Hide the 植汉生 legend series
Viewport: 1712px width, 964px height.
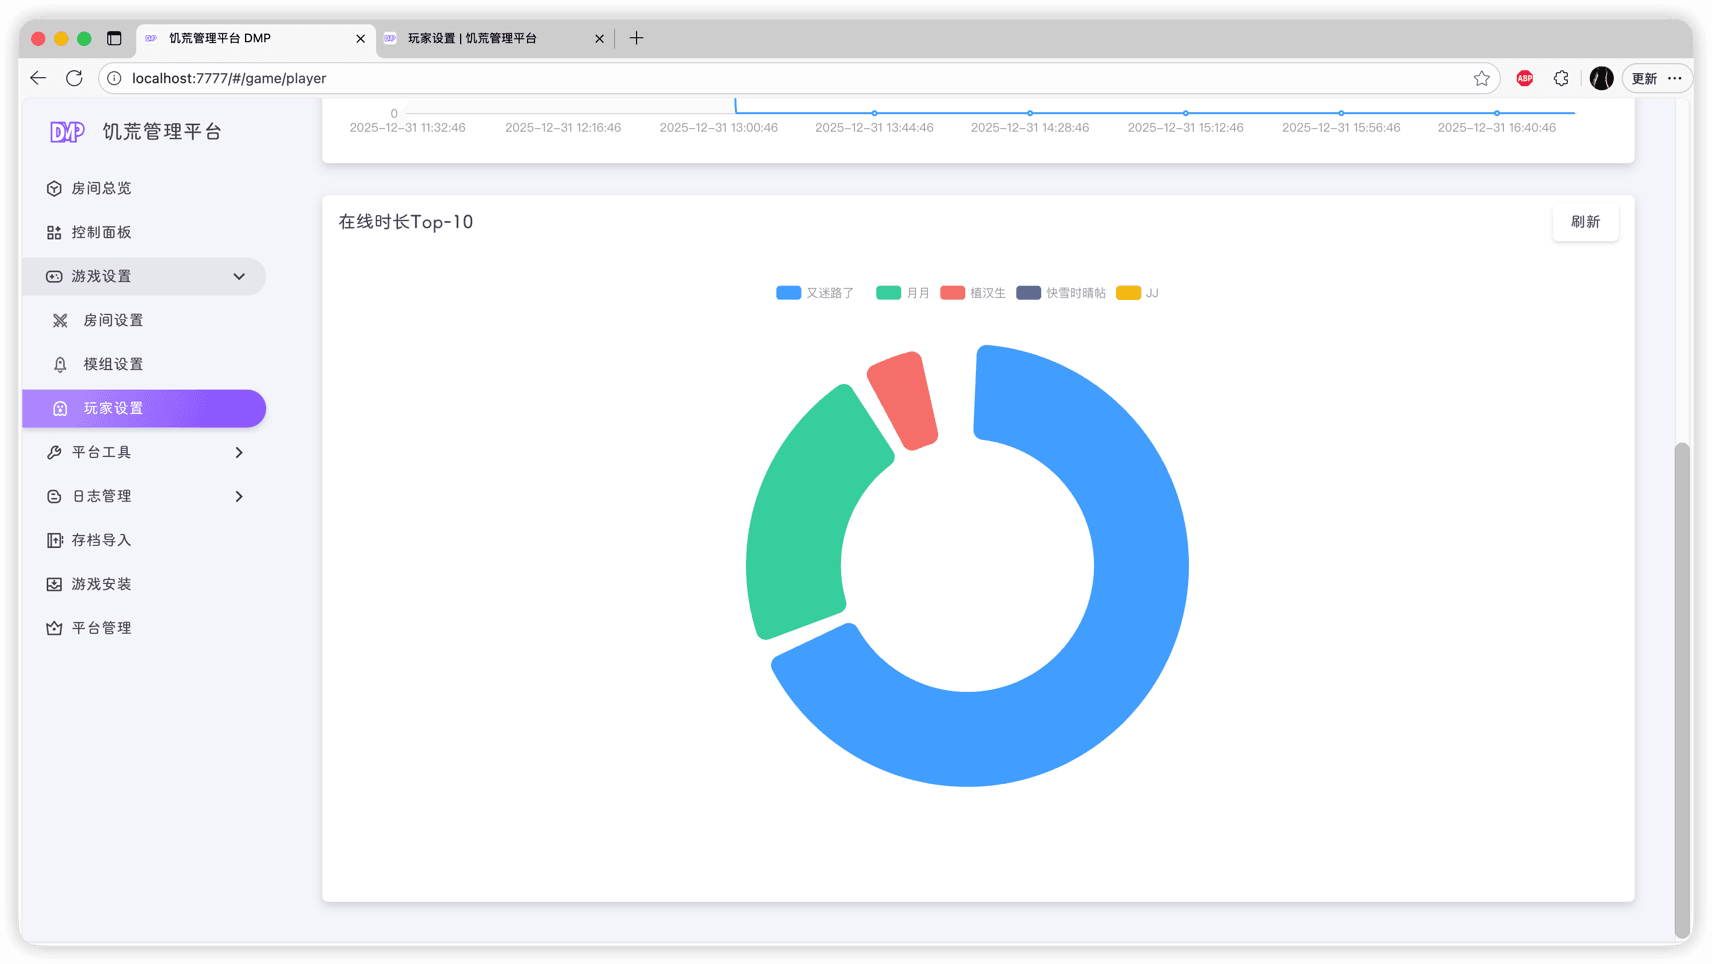(972, 293)
